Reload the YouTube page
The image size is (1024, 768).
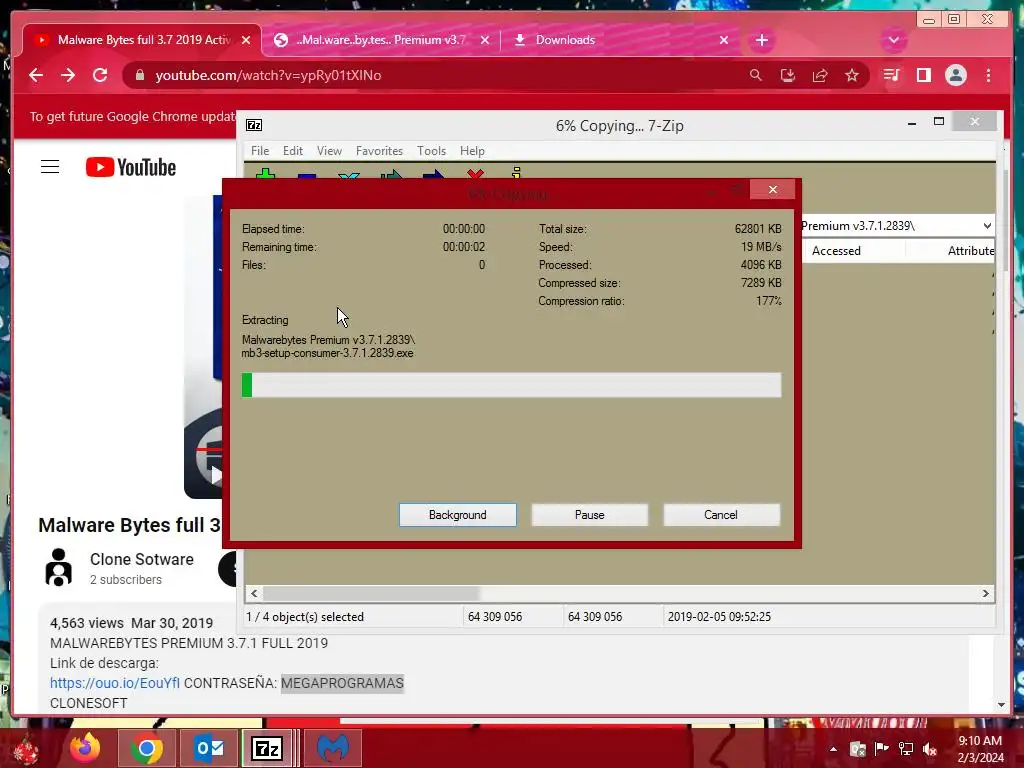pos(100,75)
